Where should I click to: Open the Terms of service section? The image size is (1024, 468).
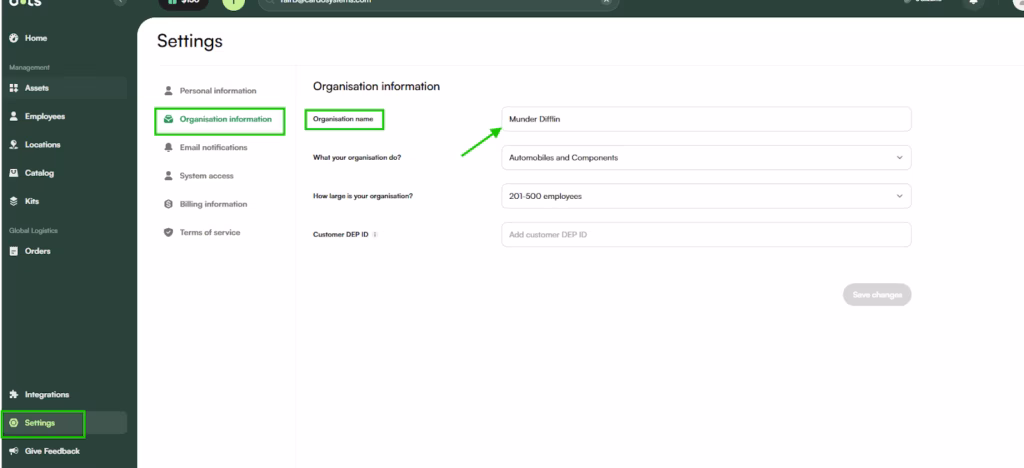(209, 232)
